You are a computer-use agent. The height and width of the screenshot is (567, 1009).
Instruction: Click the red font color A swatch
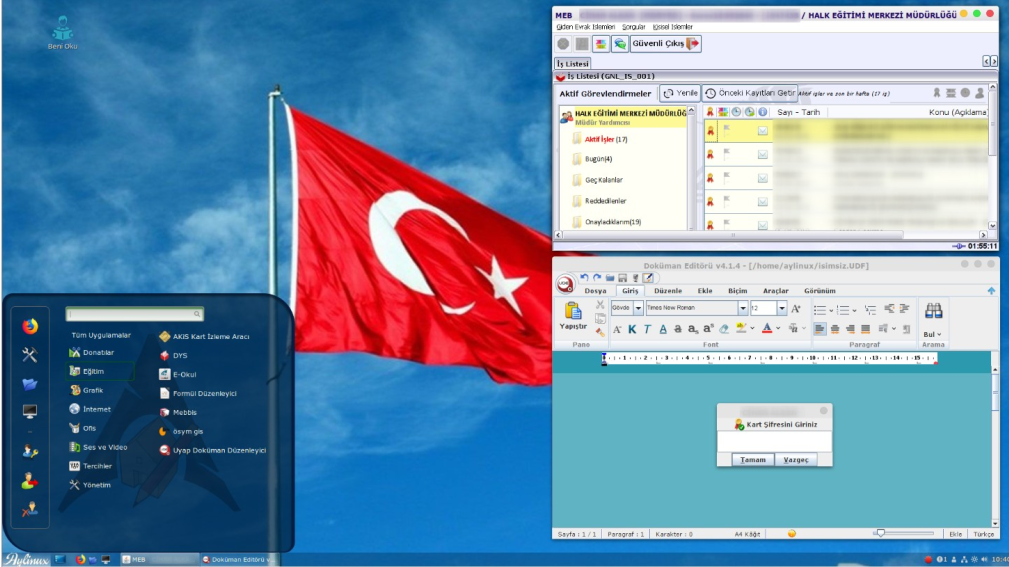click(766, 329)
